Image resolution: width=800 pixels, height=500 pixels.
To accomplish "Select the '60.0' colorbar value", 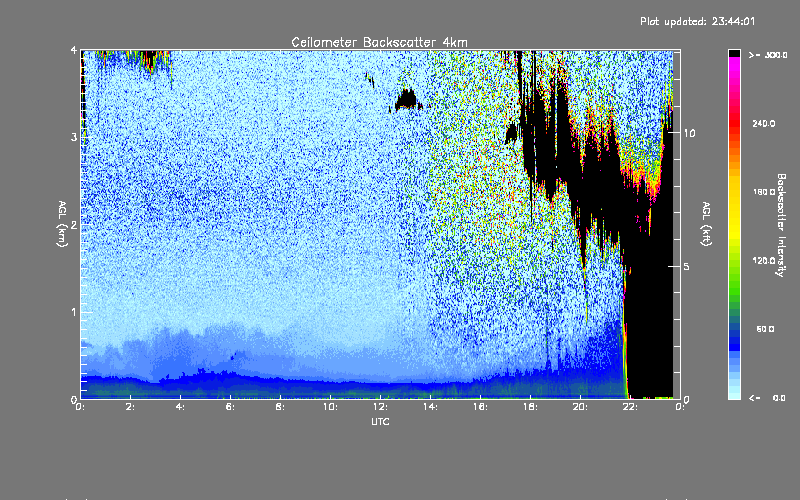I will [765, 329].
